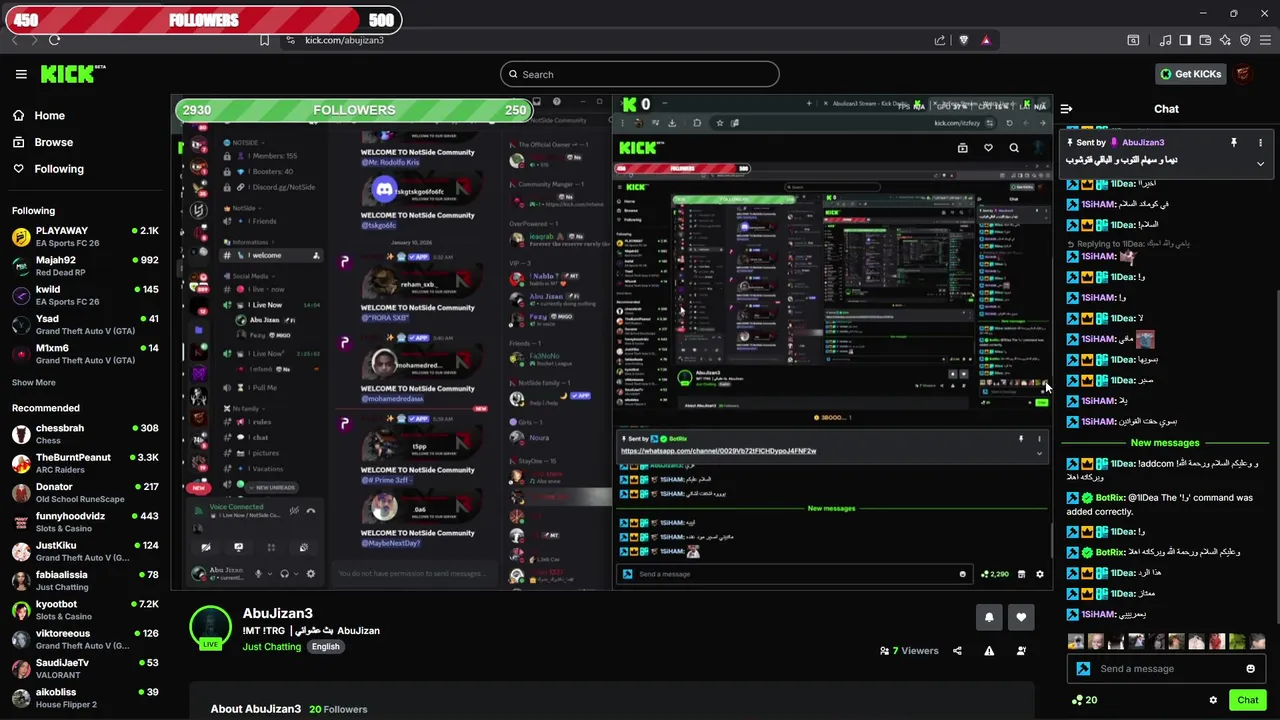The width and height of the screenshot is (1280, 720).
Task: Click the stream video player
Action: [x=612, y=342]
